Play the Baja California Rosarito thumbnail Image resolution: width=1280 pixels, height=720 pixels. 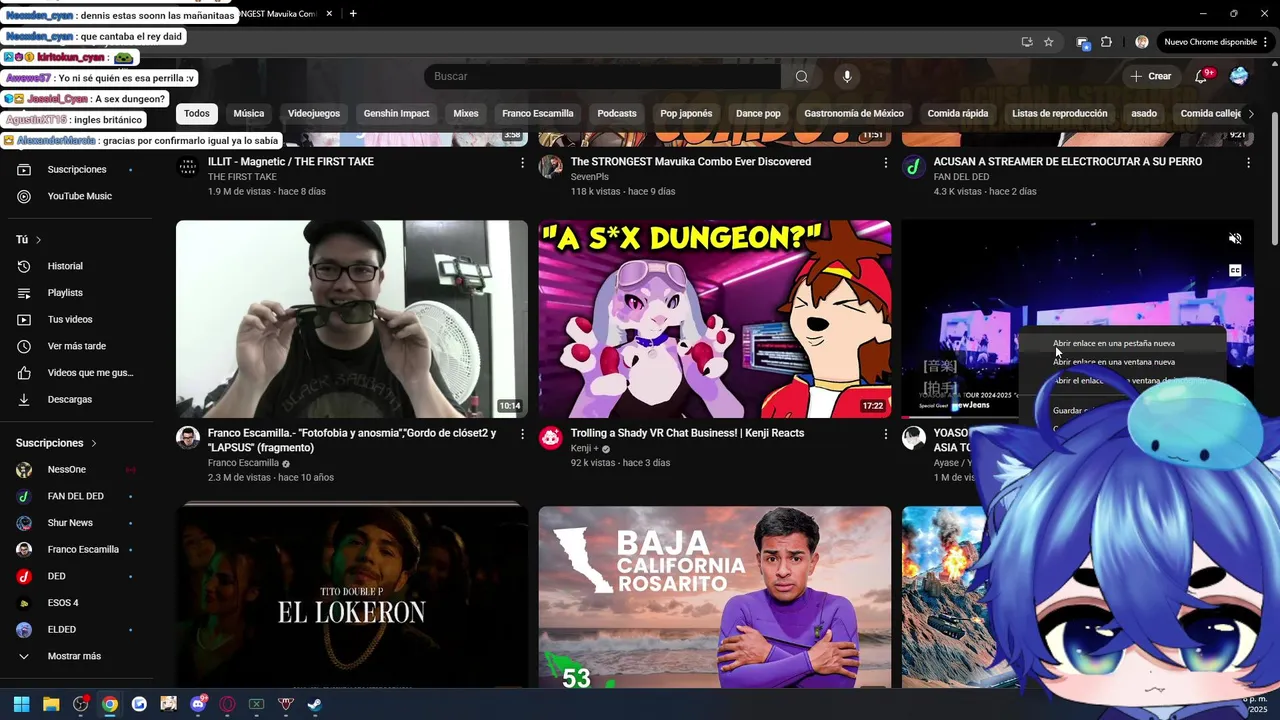[715, 596]
